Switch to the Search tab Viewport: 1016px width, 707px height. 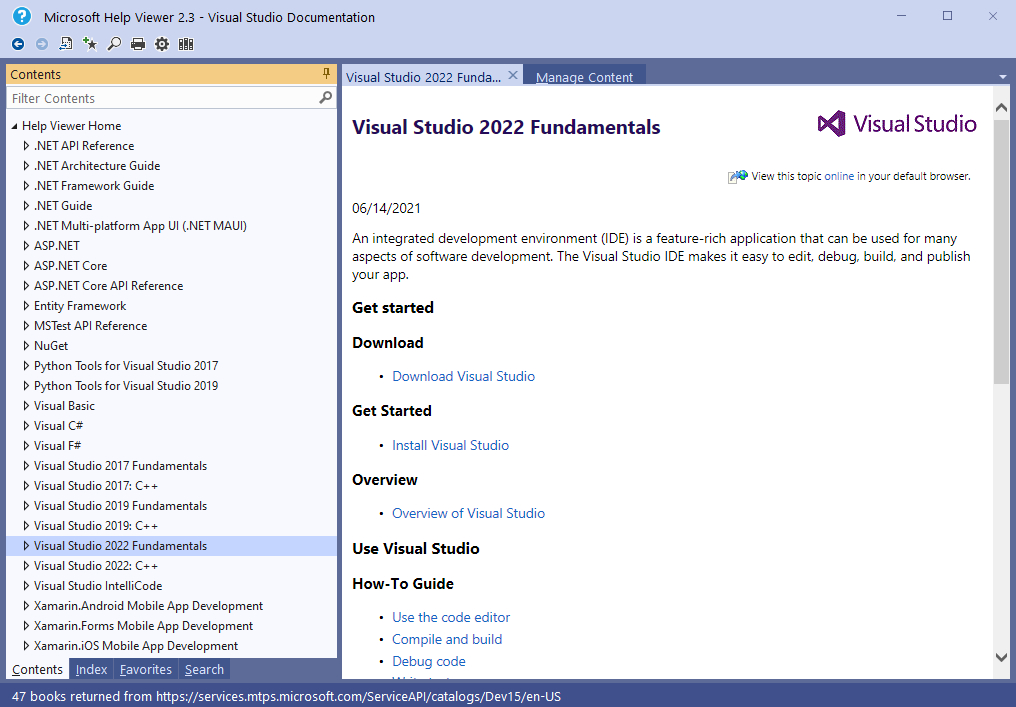coord(204,669)
